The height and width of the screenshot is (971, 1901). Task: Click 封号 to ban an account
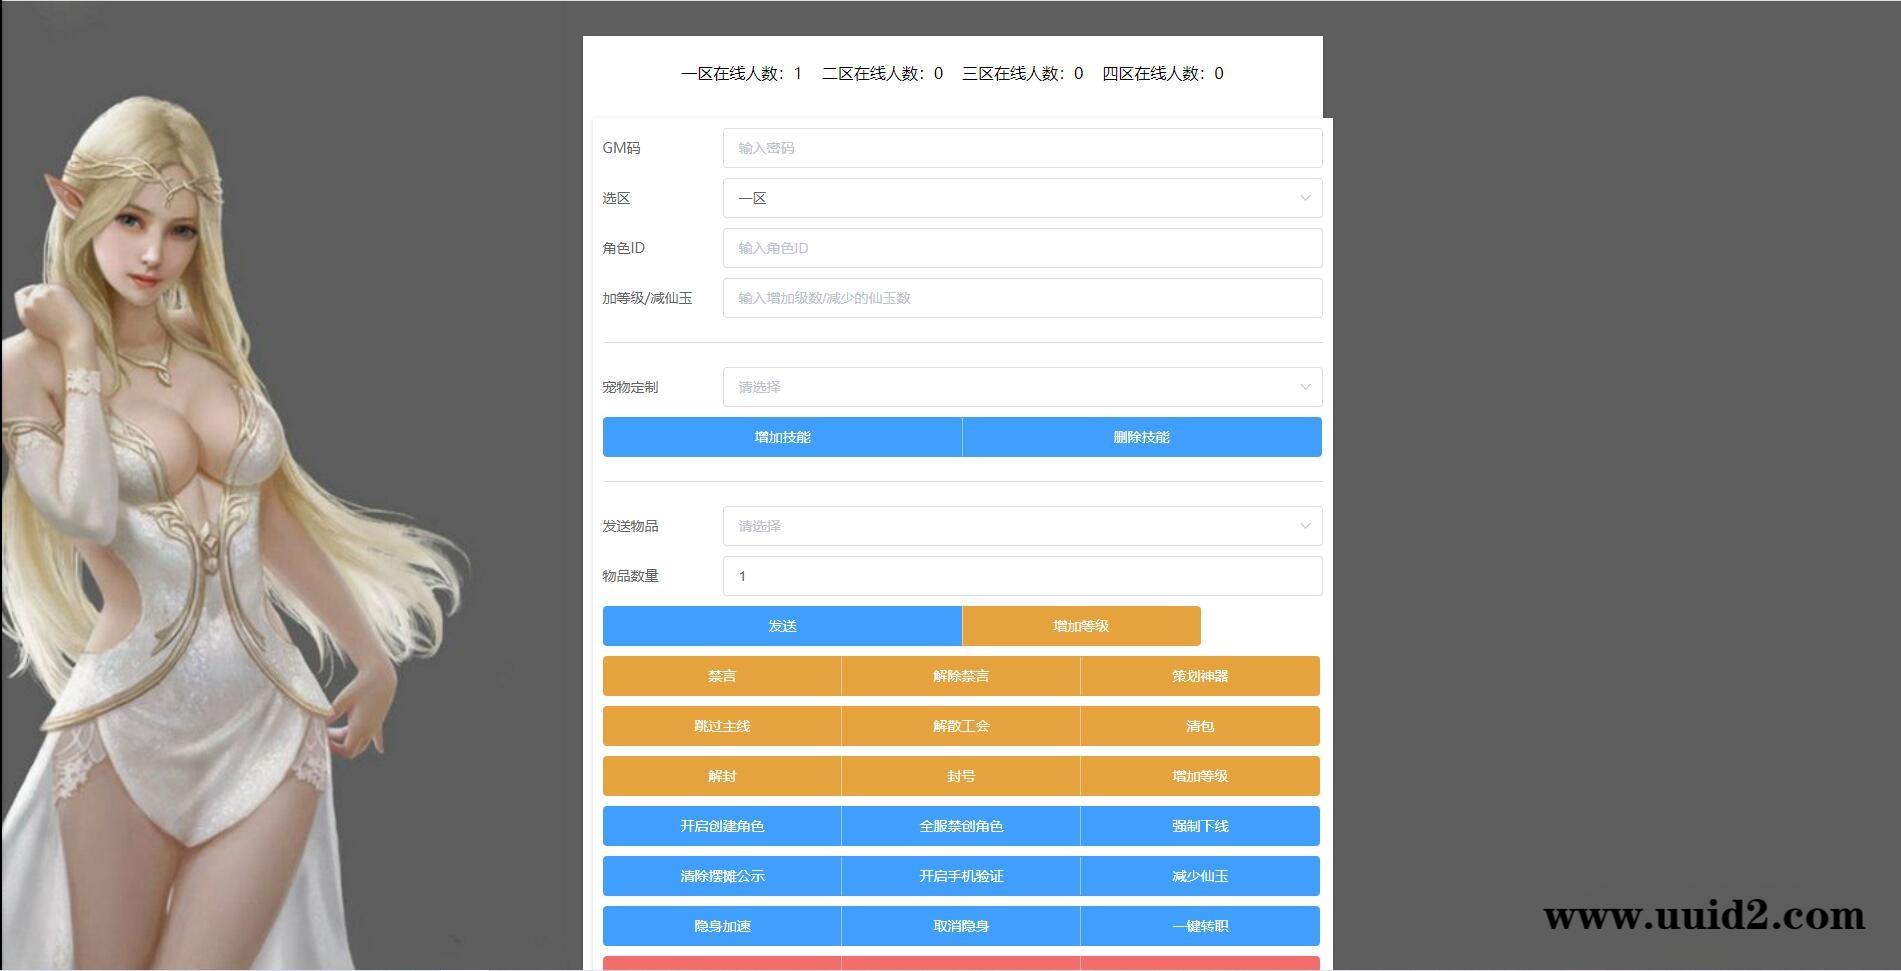click(x=960, y=776)
